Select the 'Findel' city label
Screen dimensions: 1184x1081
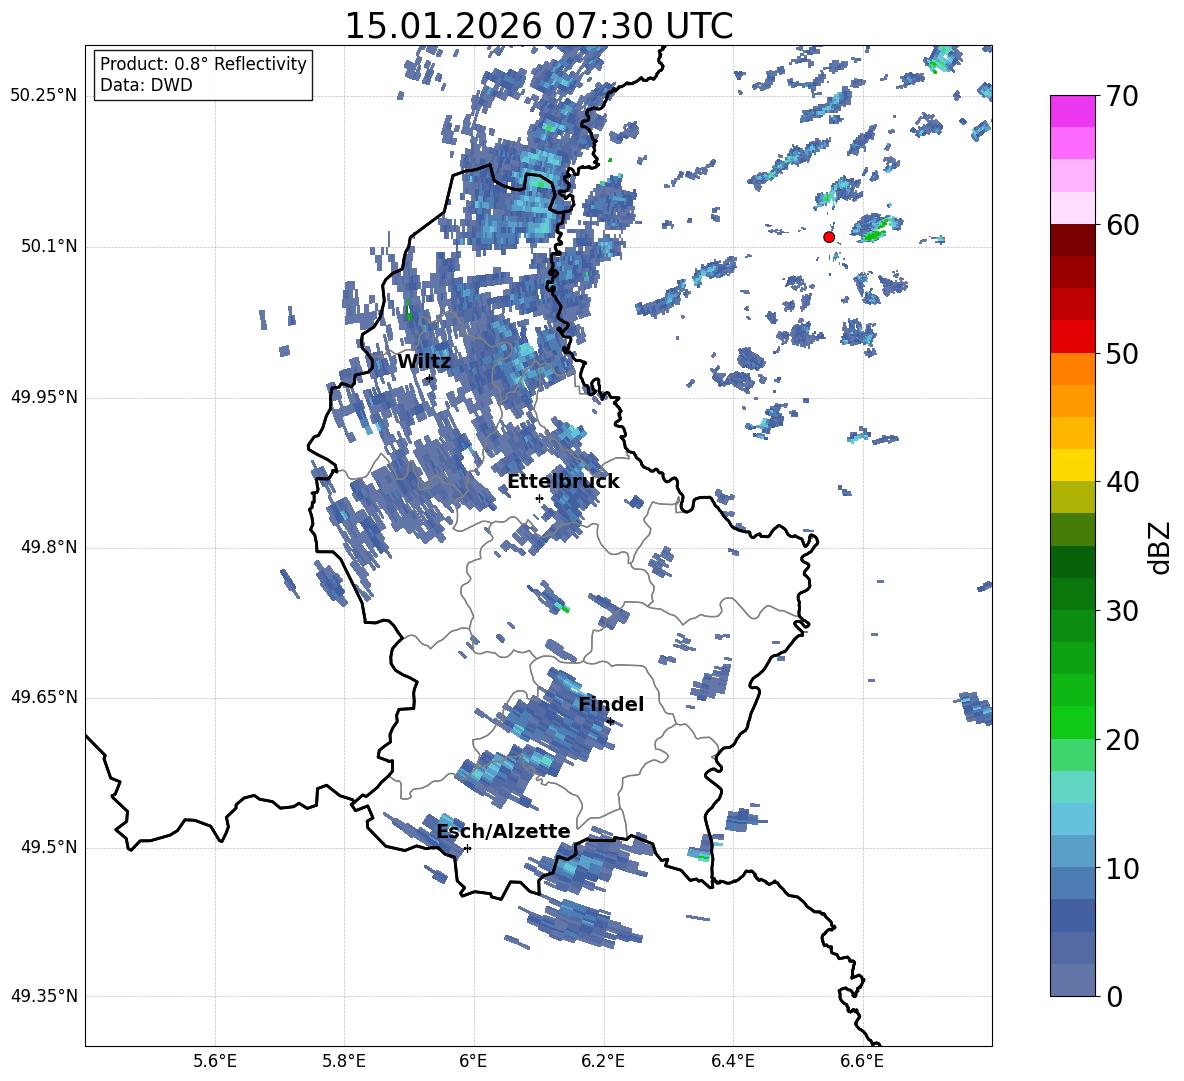[x=611, y=704]
